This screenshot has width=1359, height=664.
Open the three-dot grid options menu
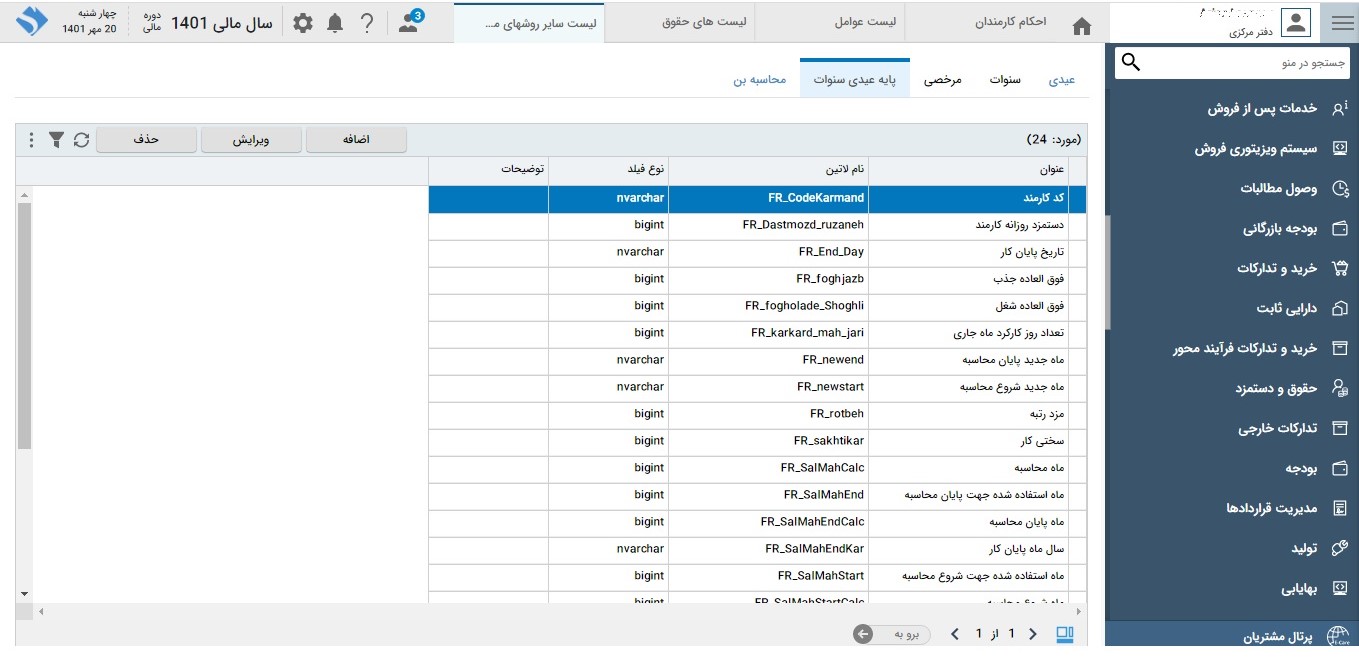(x=31, y=140)
